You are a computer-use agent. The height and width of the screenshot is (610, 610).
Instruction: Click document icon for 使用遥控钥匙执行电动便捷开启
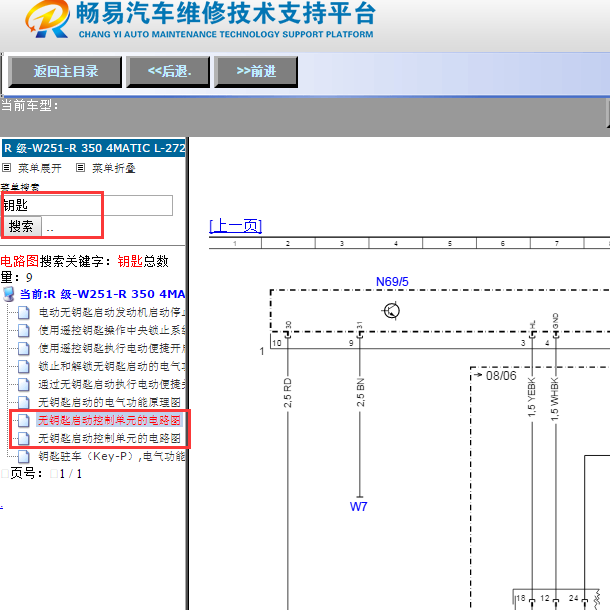23,349
